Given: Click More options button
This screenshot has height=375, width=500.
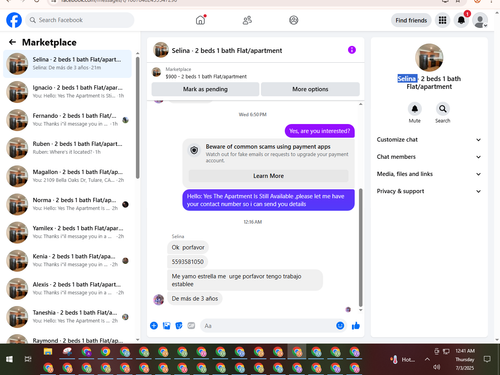Looking at the screenshot, I should click(310, 89).
